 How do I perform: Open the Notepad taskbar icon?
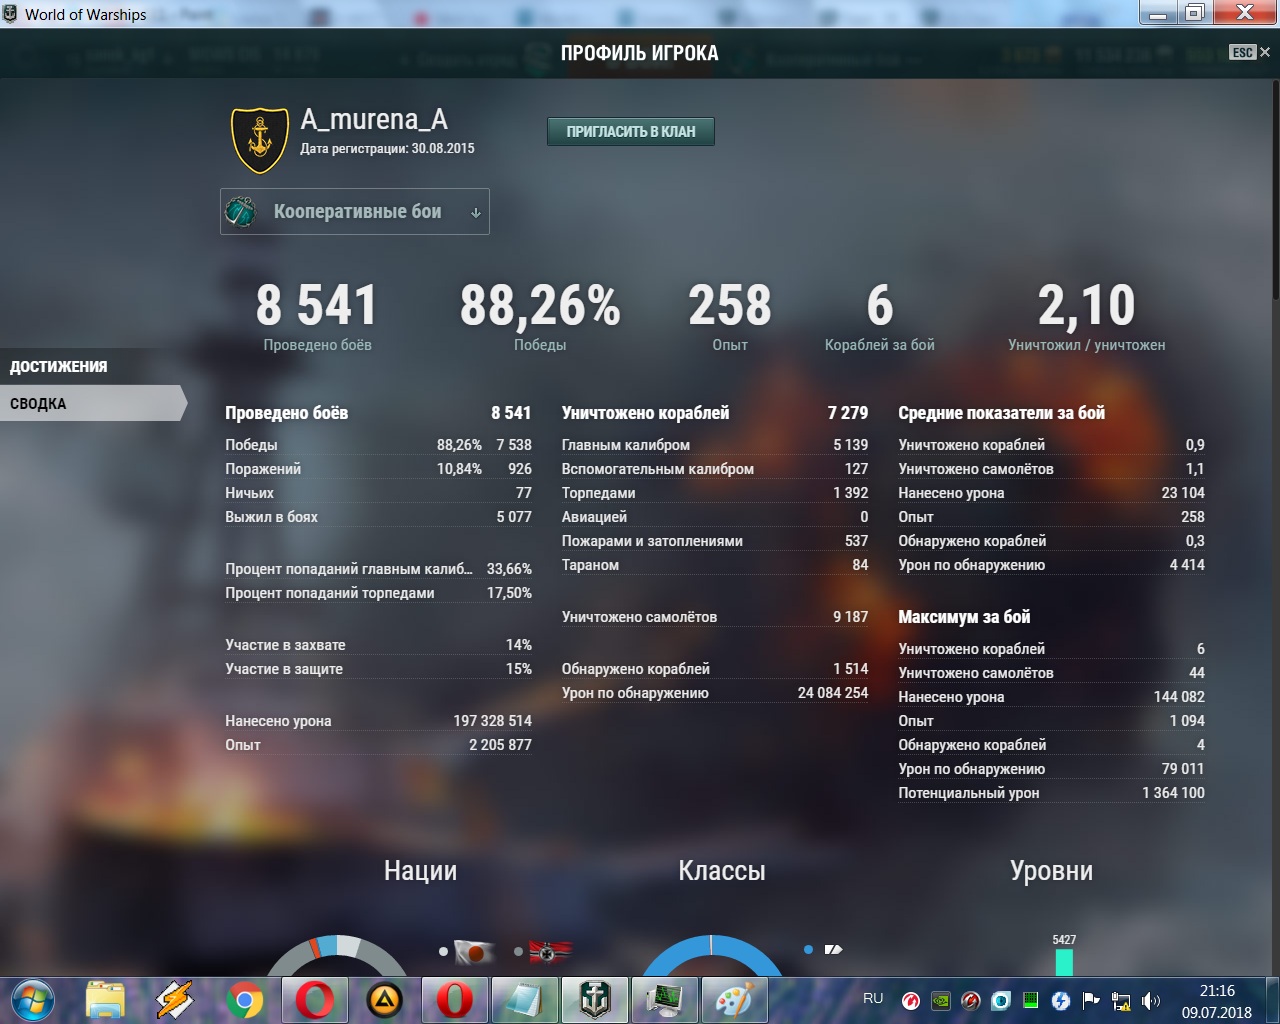pyautogui.click(x=524, y=1000)
